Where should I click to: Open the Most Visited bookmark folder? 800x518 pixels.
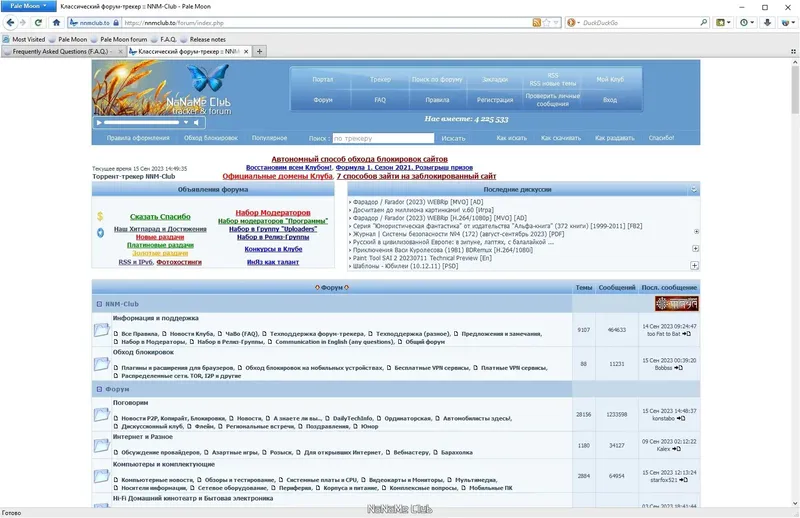(24, 39)
